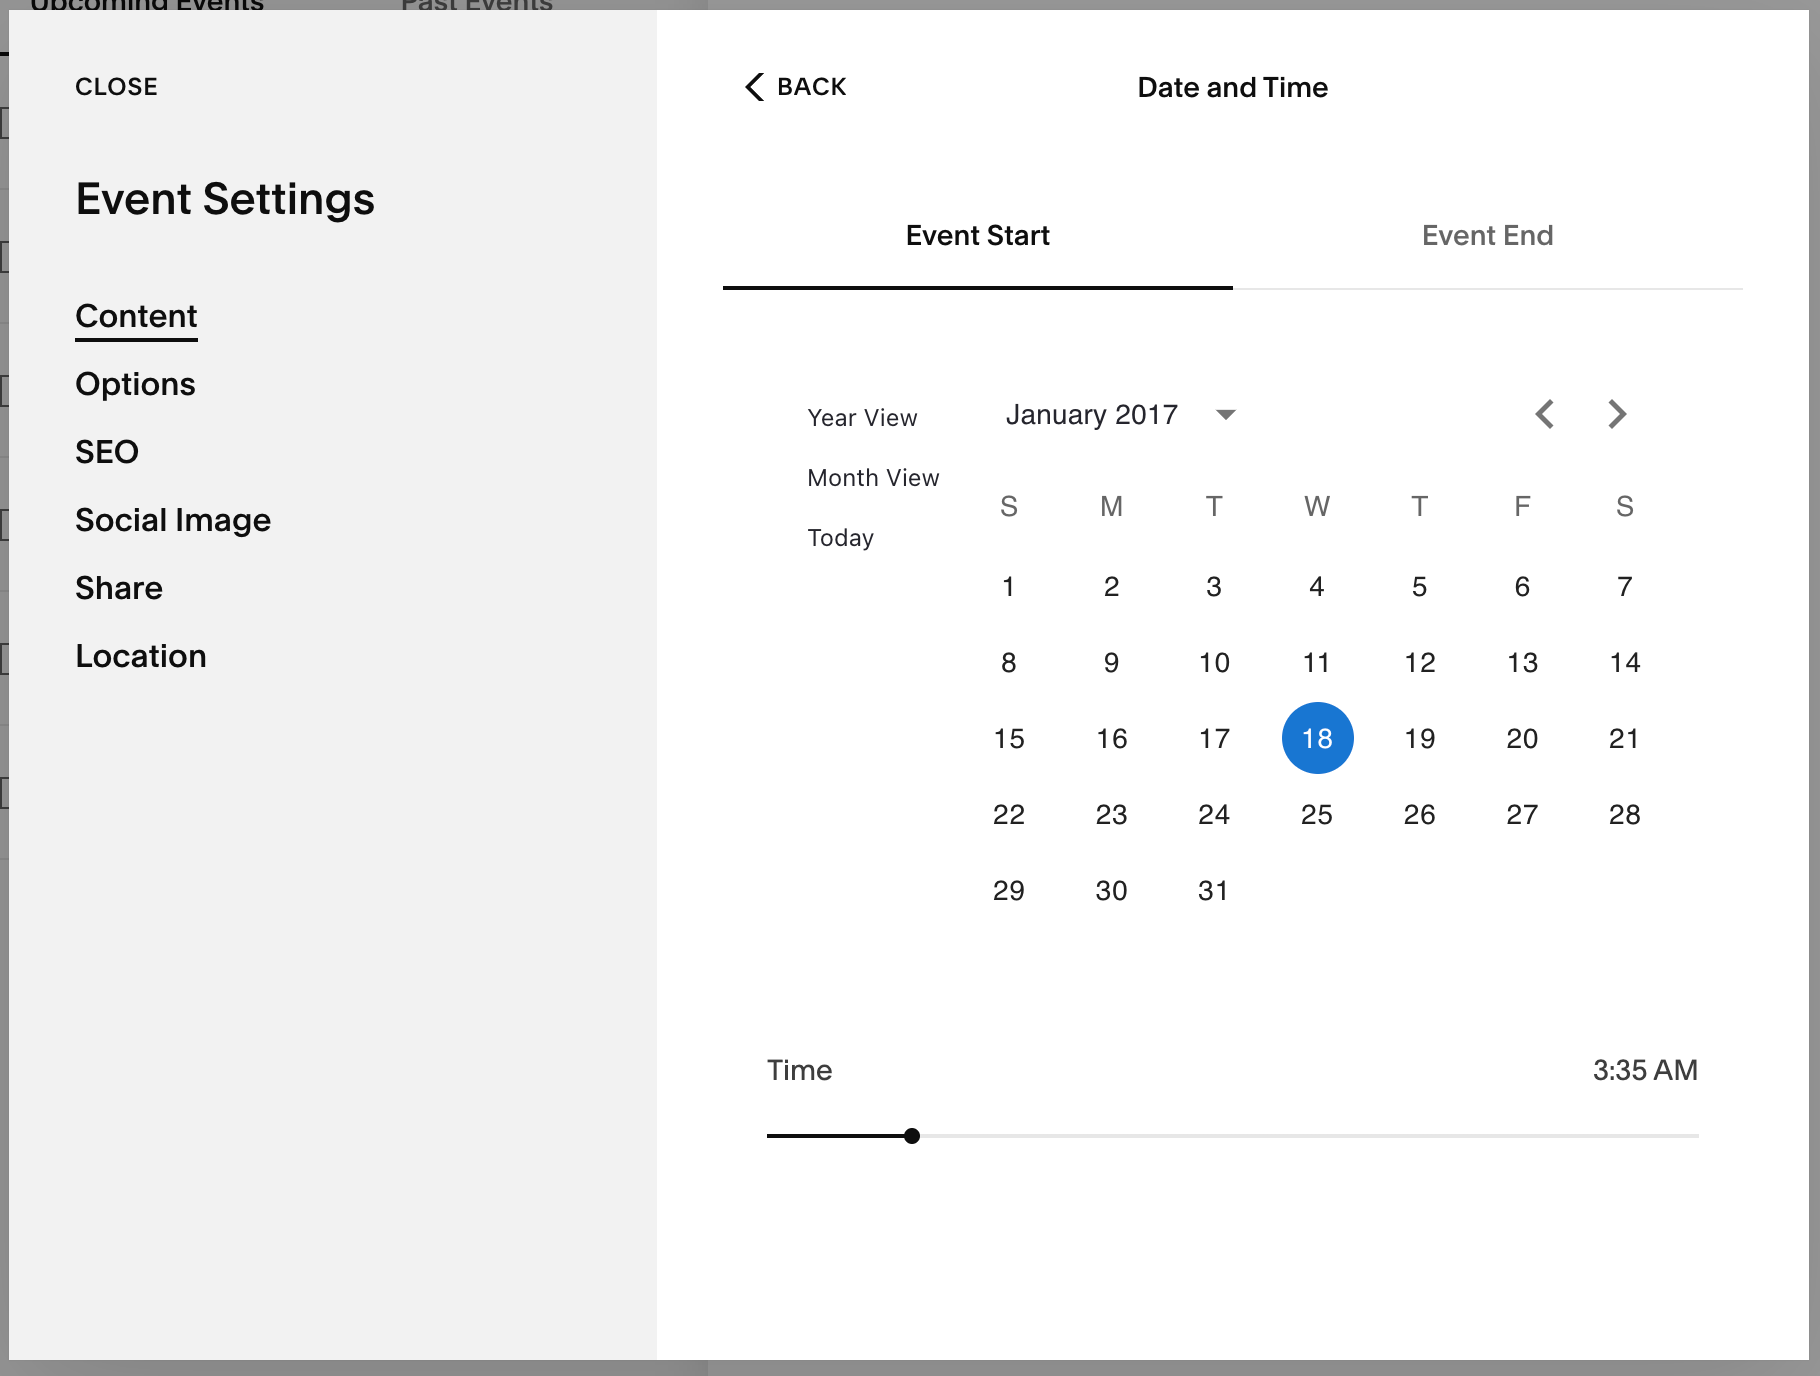Switch to the Event End tab
The image size is (1820, 1376).
pos(1487,236)
